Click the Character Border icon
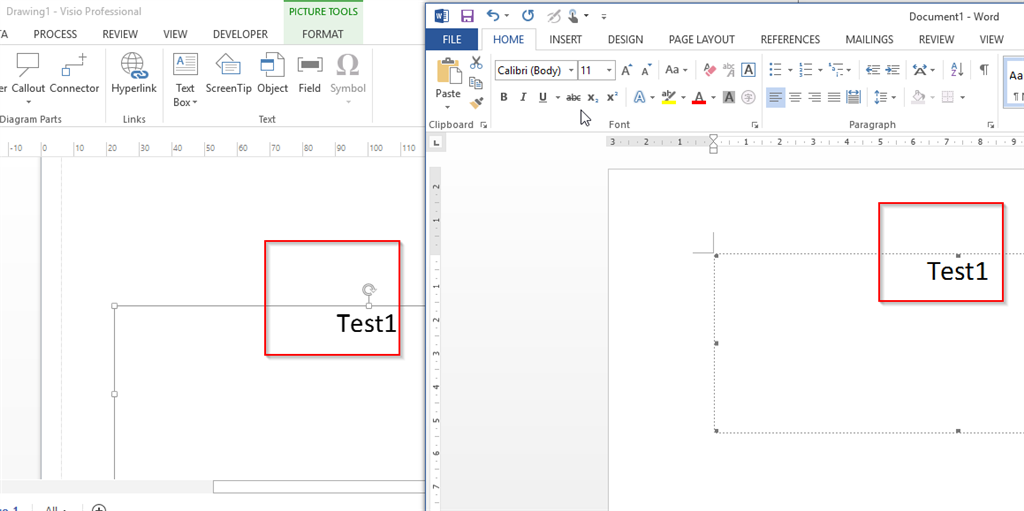This screenshot has width=1024, height=511. (748, 69)
